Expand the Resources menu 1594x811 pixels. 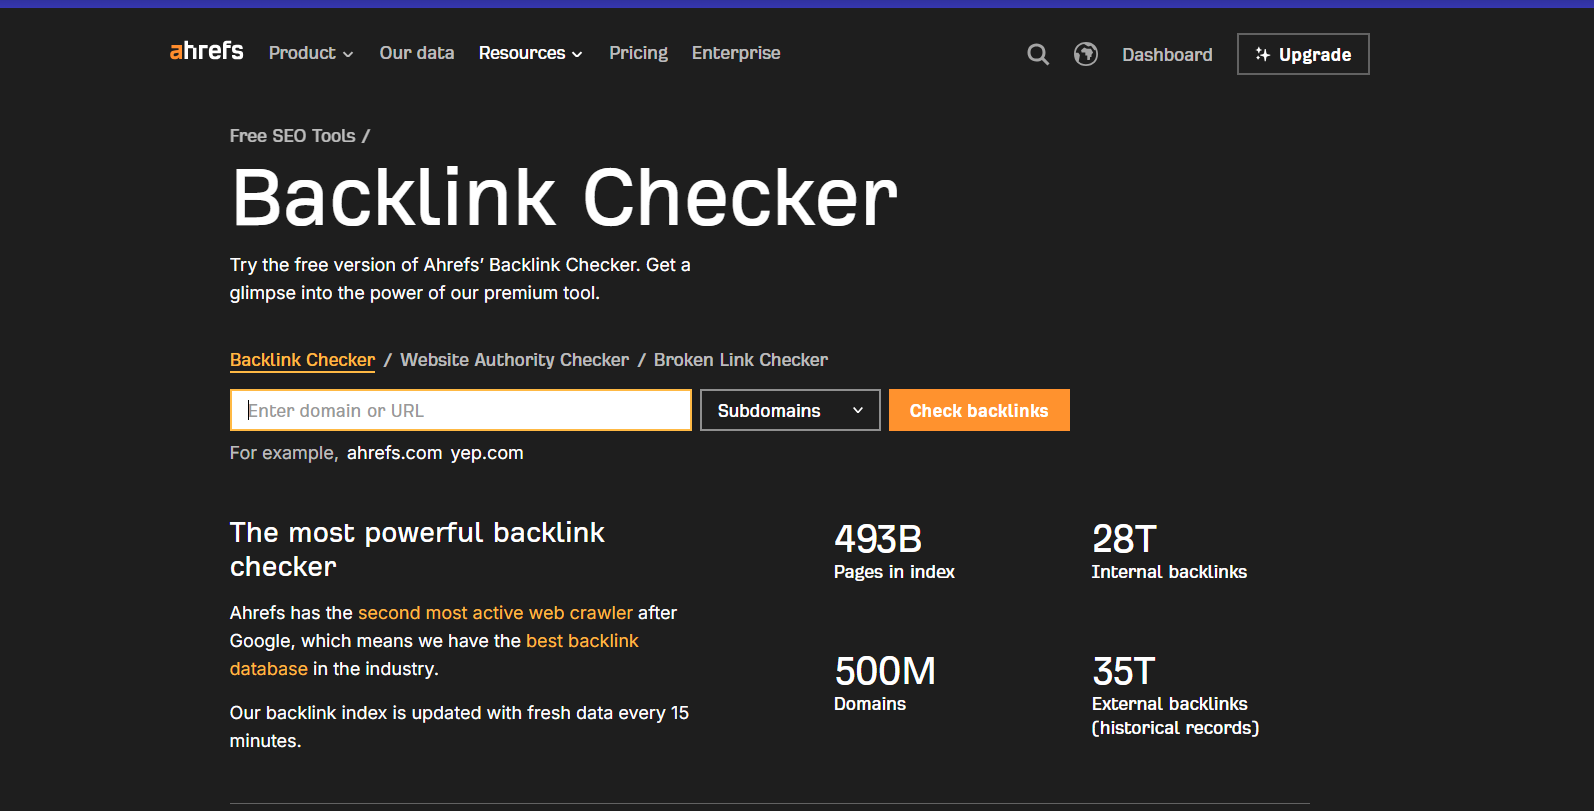point(531,53)
